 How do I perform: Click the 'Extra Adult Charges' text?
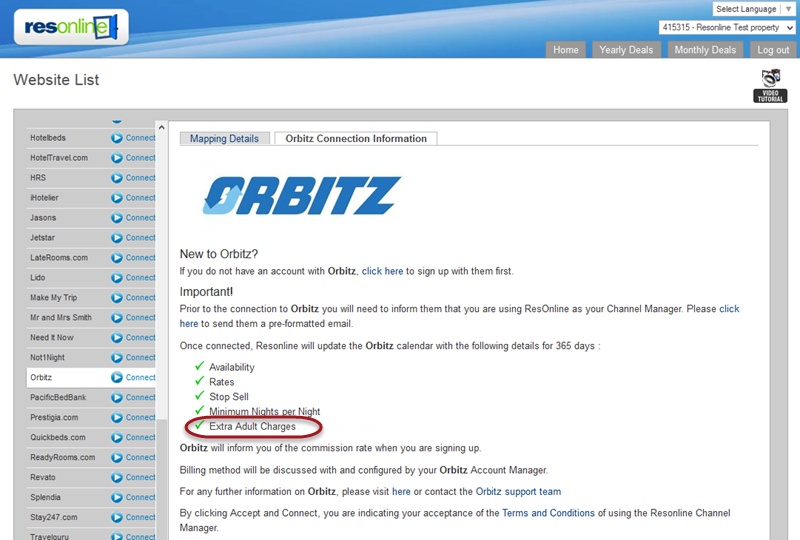tap(252, 426)
